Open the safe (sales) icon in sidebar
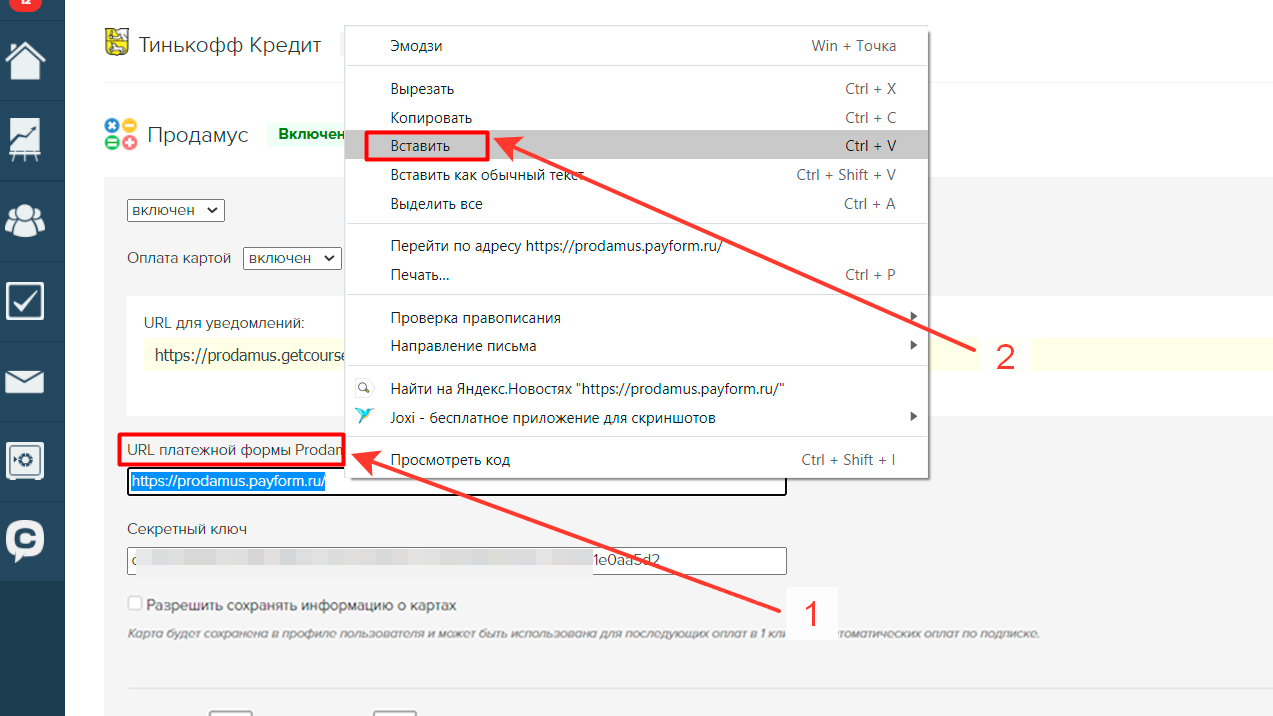The height and width of the screenshot is (716, 1273). 25,461
